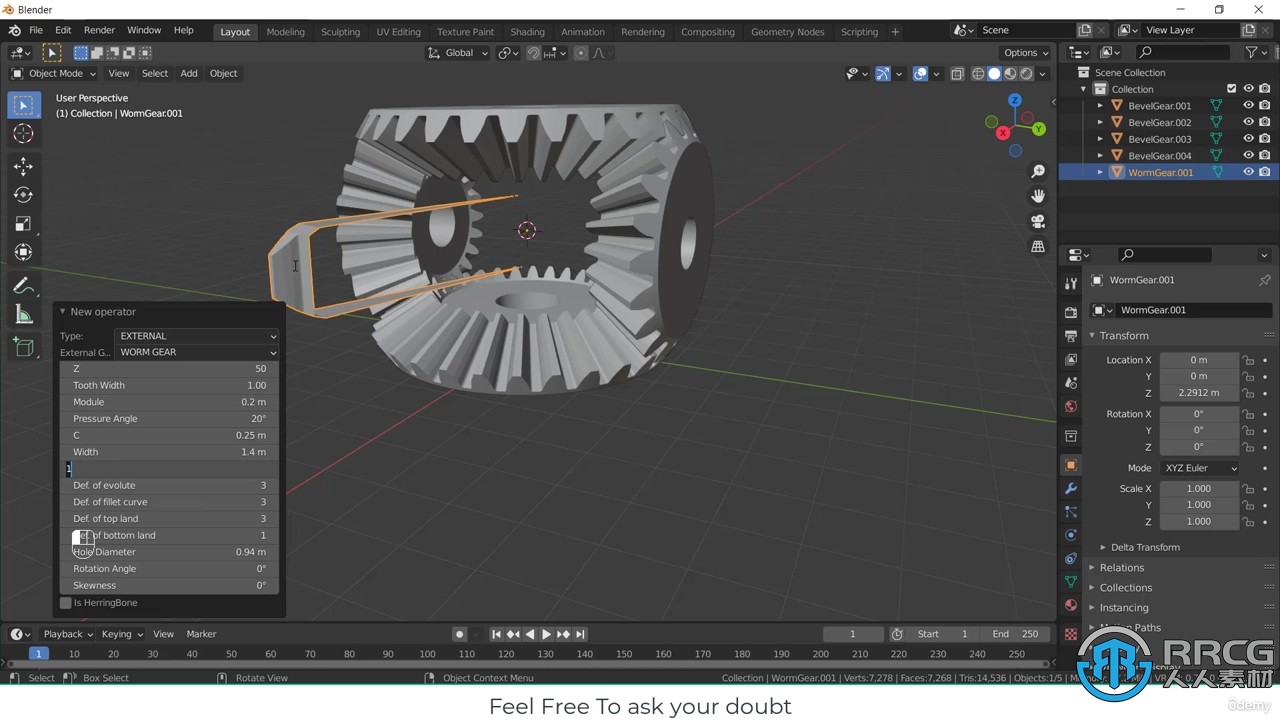Select the Add Cube tool
1280x720 pixels.
(24, 348)
